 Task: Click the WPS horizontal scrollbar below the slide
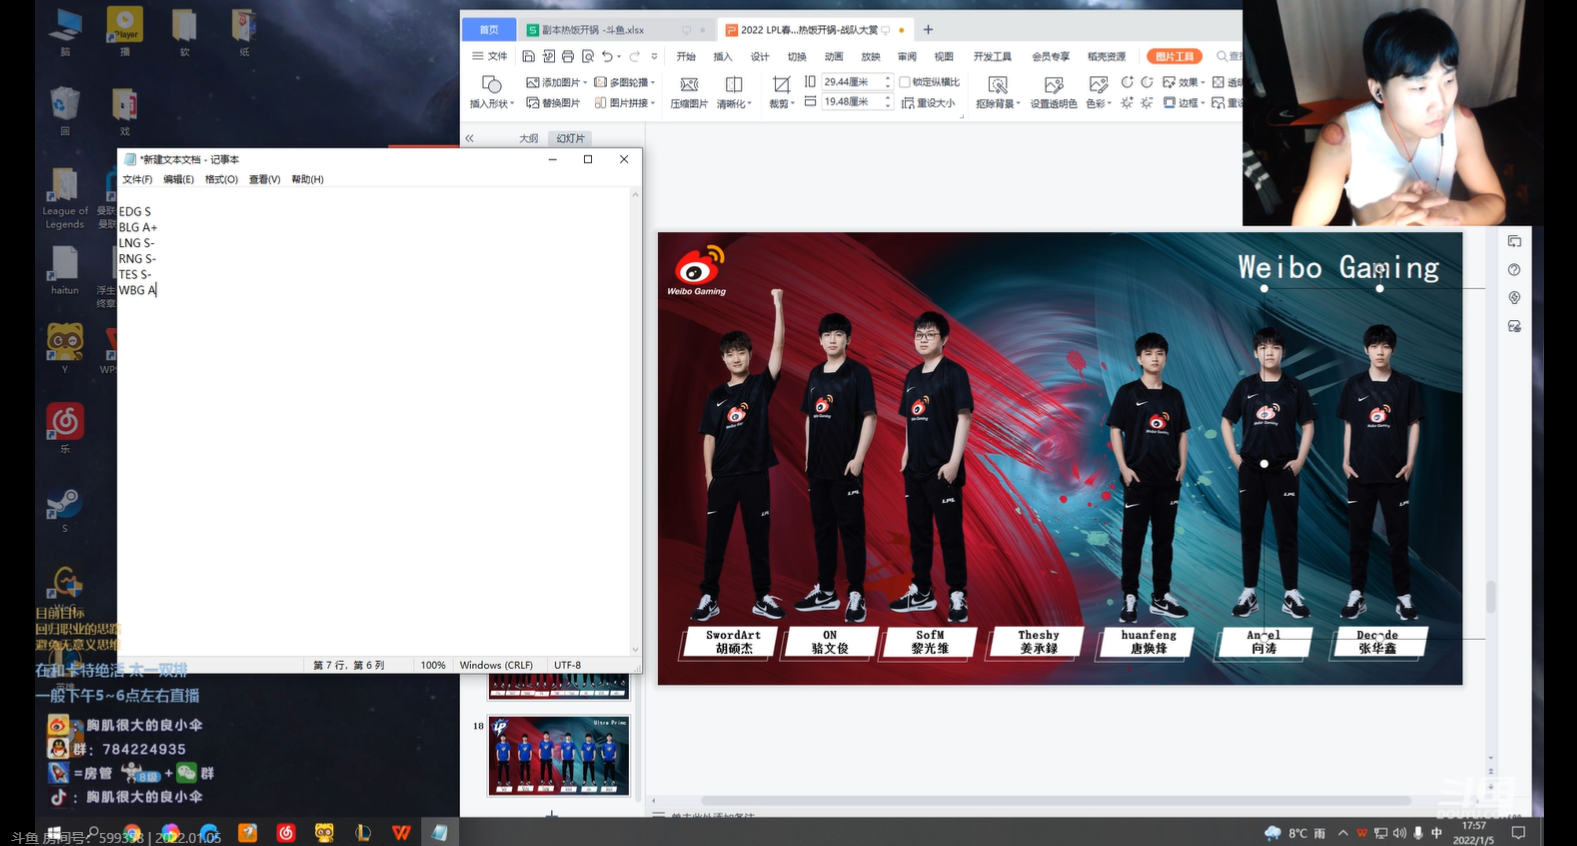coord(1056,801)
